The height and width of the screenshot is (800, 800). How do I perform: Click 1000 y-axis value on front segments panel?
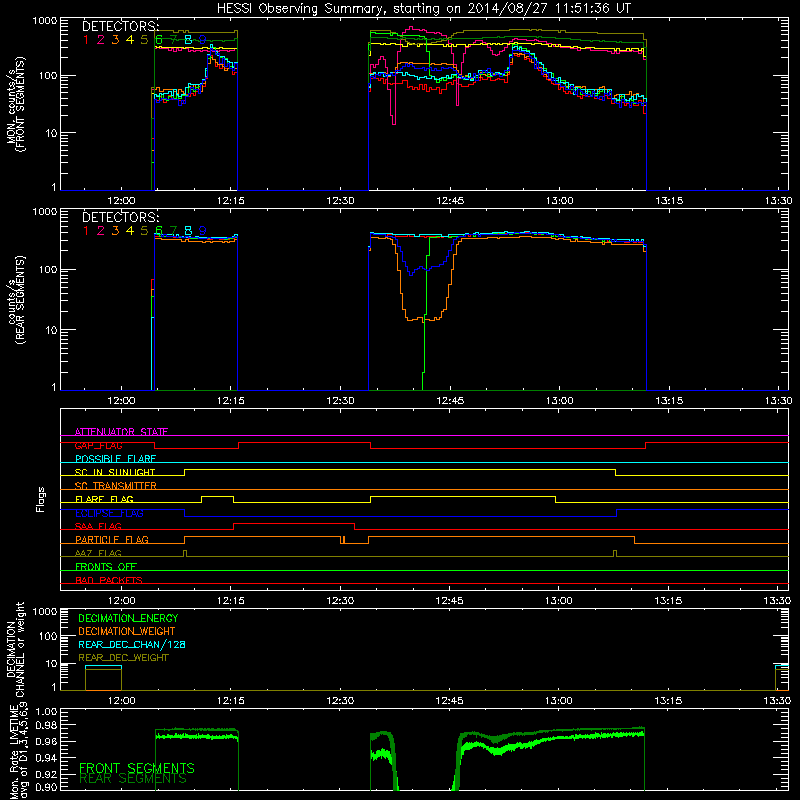pos(45,21)
